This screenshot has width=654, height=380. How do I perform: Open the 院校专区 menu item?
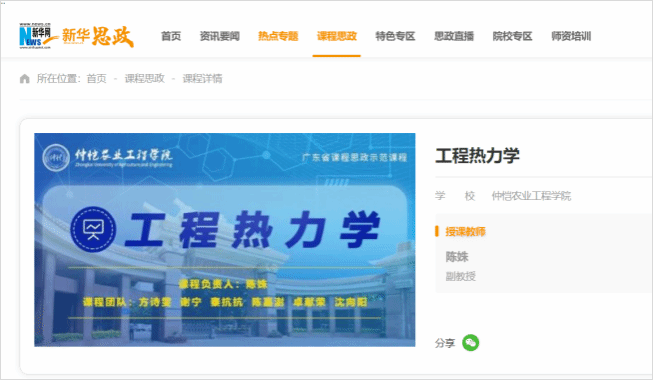tap(513, 36)
